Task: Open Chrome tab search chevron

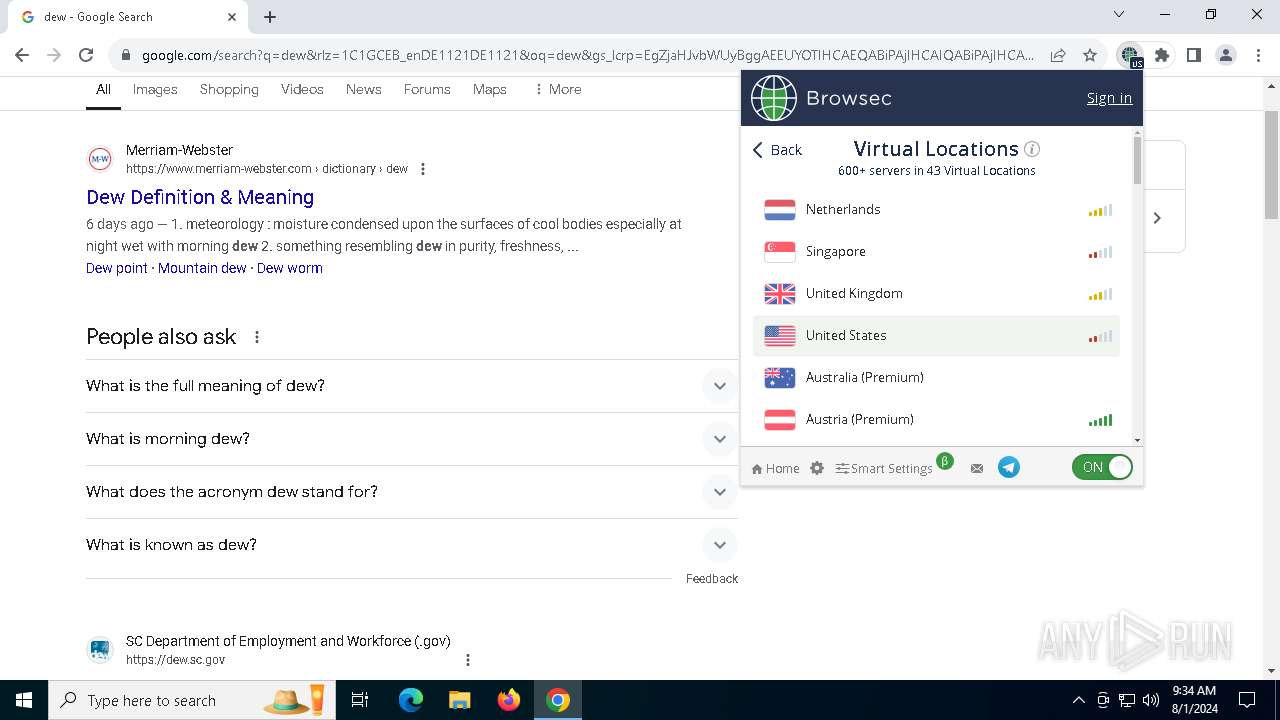Action: click(1119, 14)
